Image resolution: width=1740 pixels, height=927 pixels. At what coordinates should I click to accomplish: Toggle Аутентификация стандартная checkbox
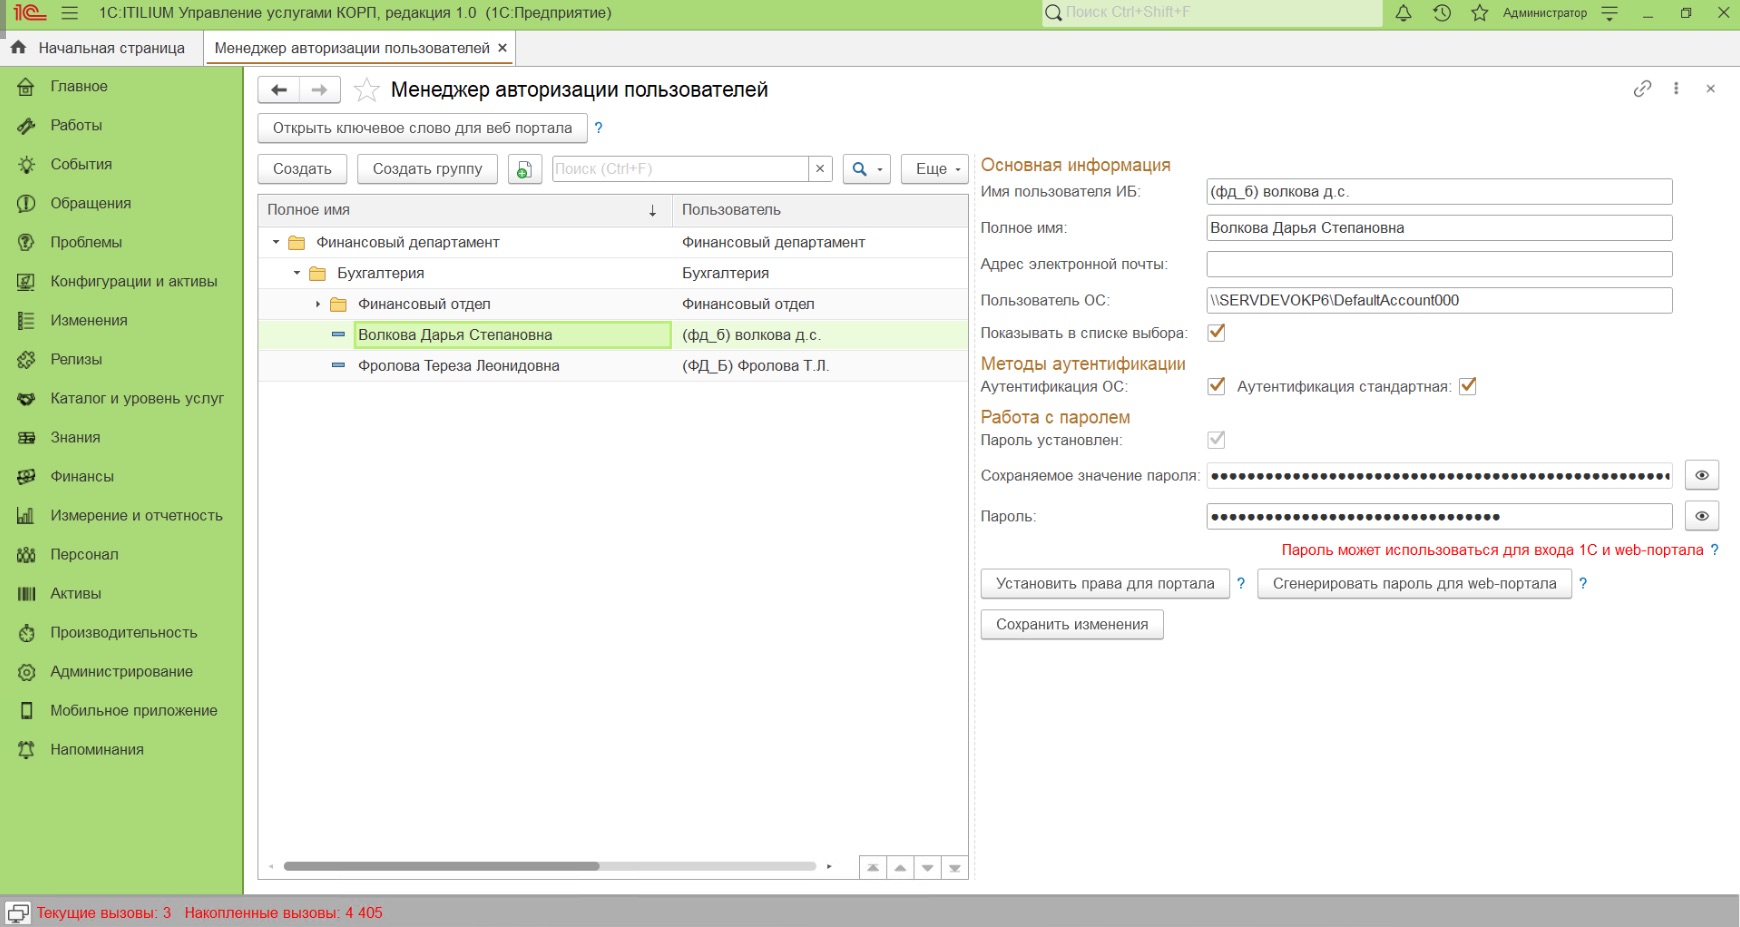tap(1467, 386)
